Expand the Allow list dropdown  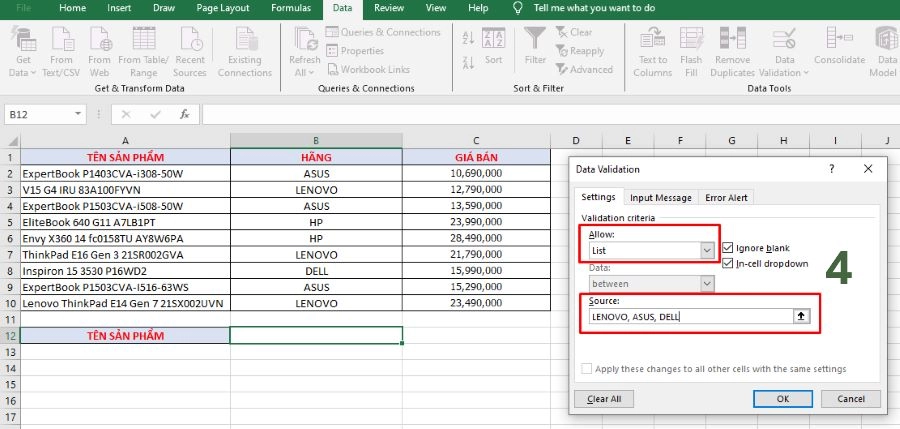707,251
